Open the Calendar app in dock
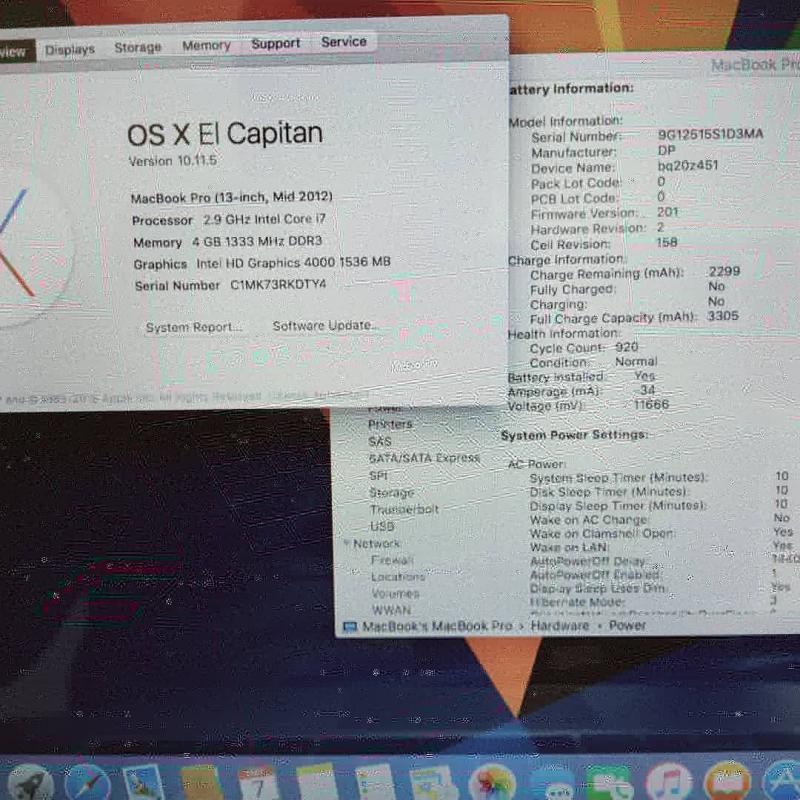The height and width of the screenshot is (800, 800). pyautogui.click(x=259, y=783)
